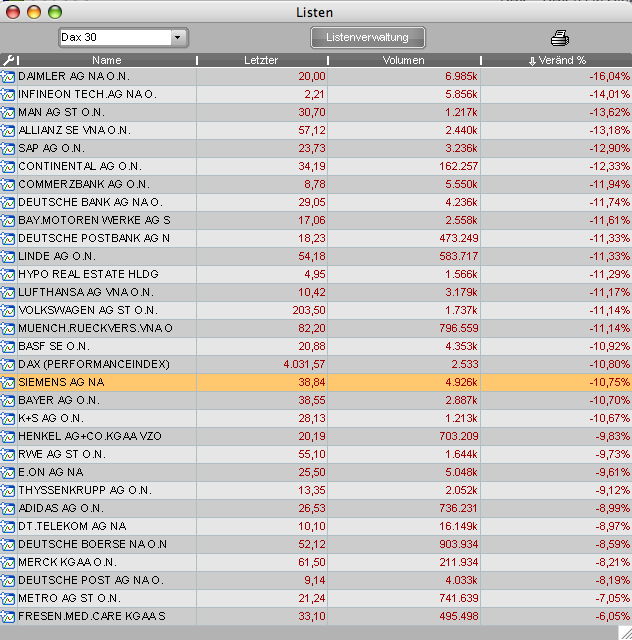
Task: Click Adidas change value -8,99%
Action: (612, 509)
